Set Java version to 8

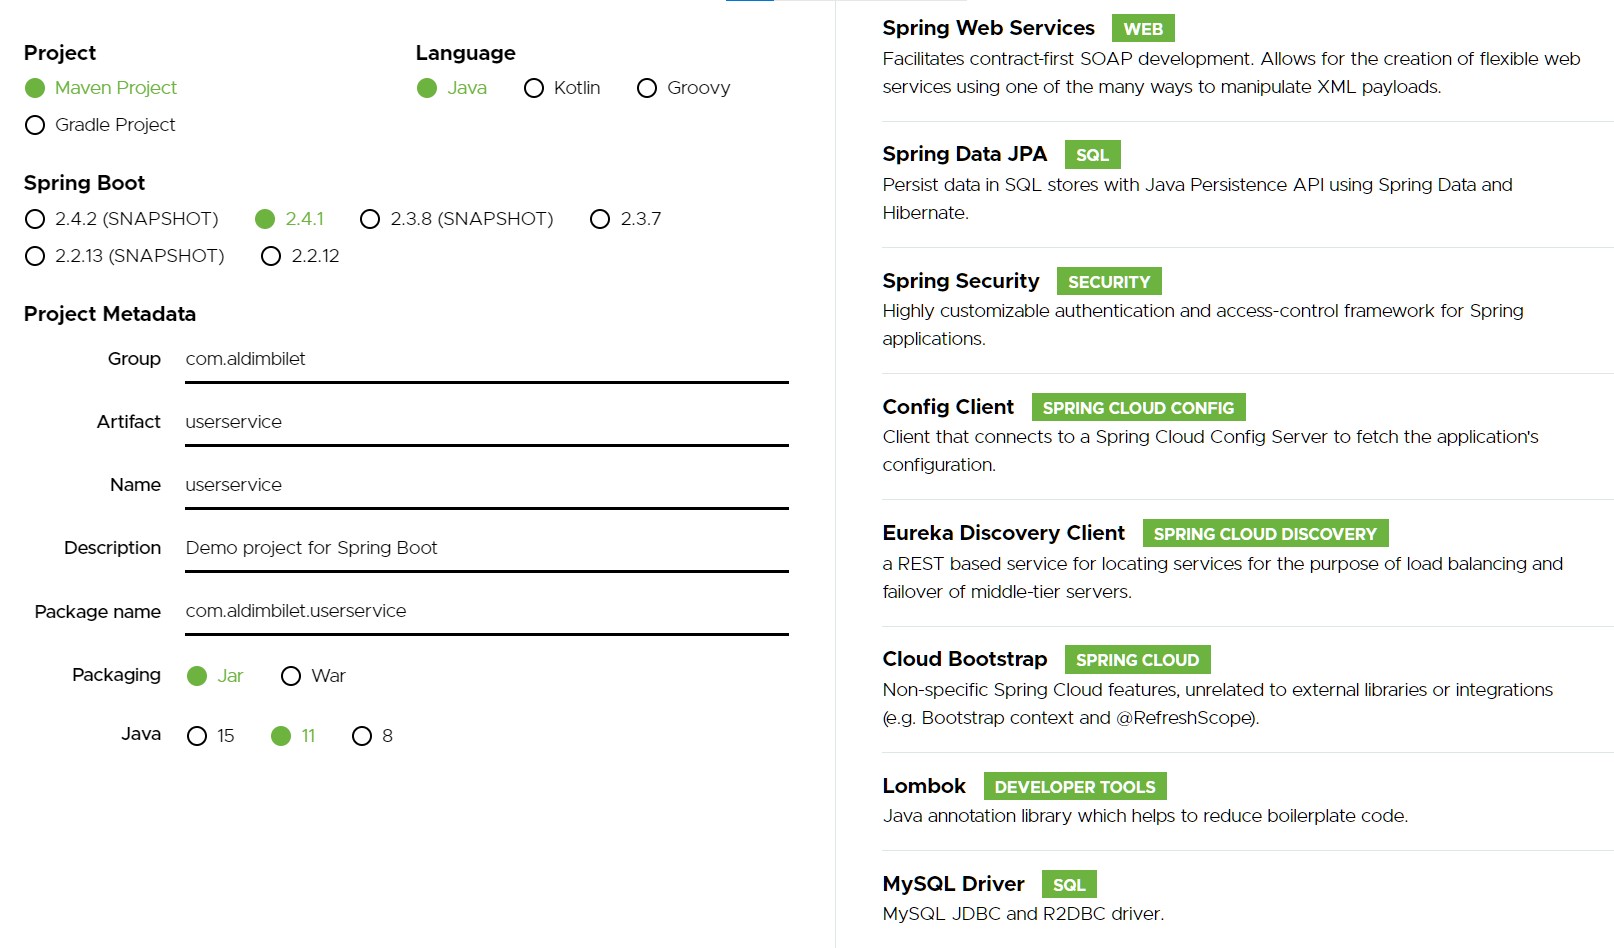coord(362,736)
